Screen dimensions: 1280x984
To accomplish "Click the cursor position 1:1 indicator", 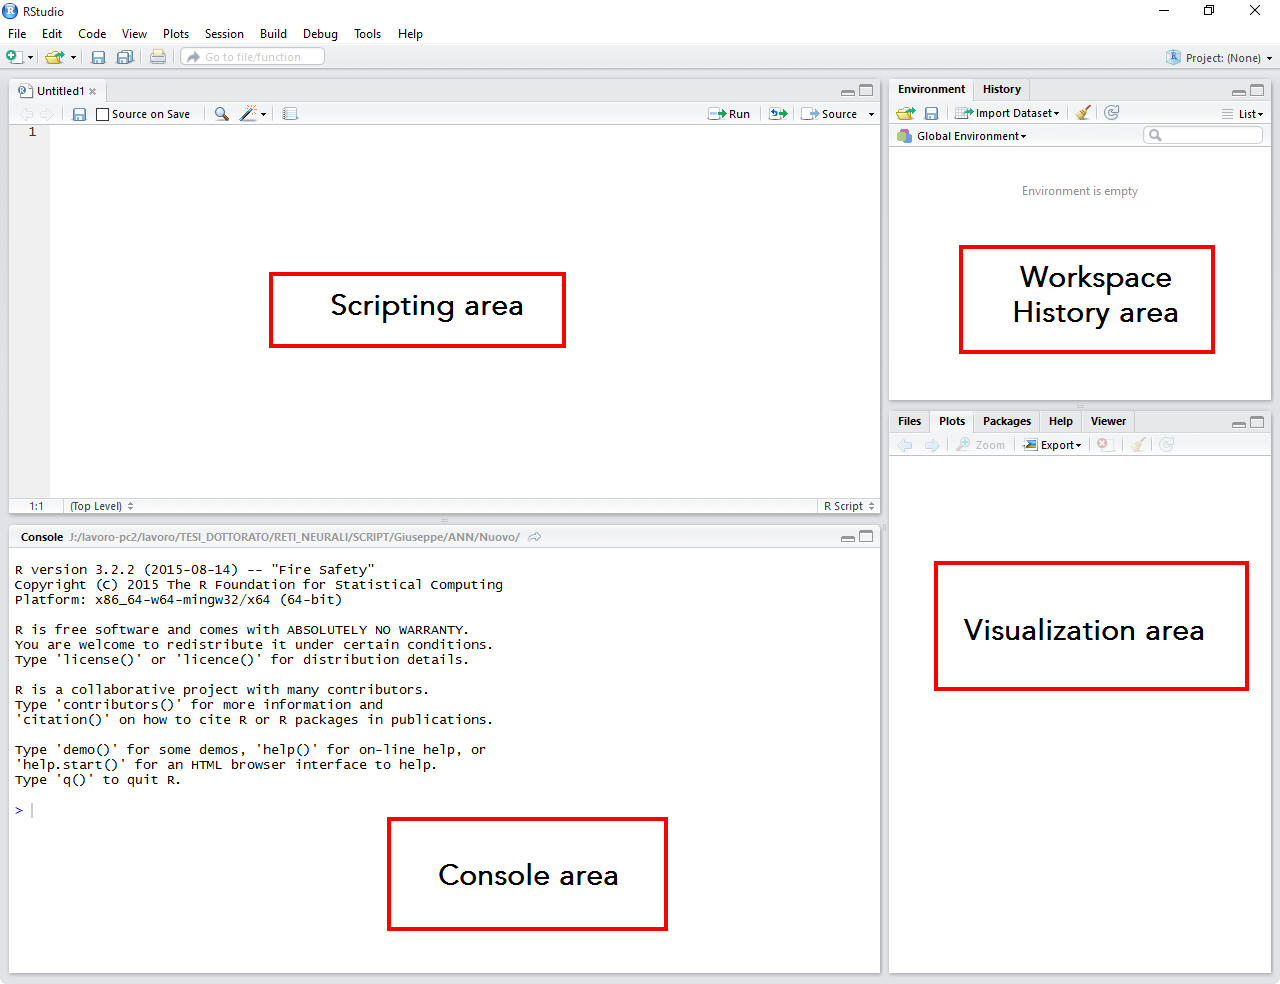I will pos(36,506).
